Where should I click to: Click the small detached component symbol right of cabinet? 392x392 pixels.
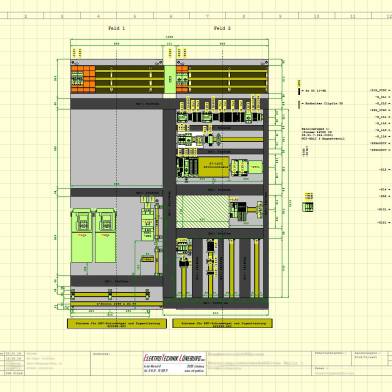tap(308, 202)
